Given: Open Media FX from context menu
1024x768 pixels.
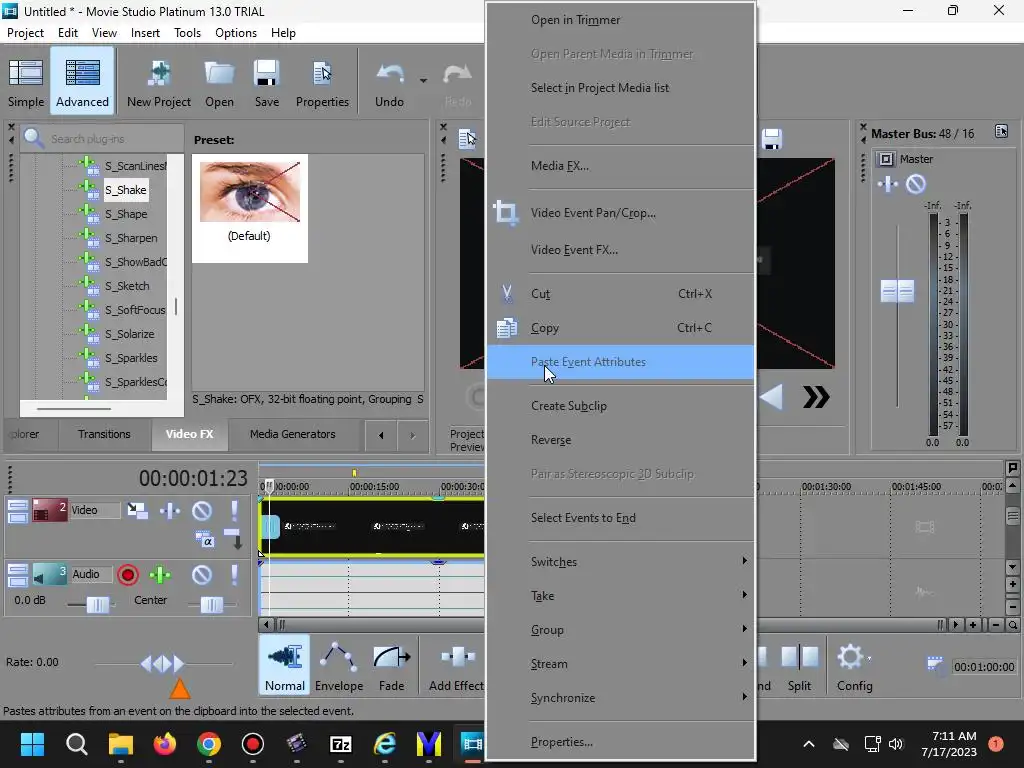Looking at the screenshot, I should click(x=620, y=166).
